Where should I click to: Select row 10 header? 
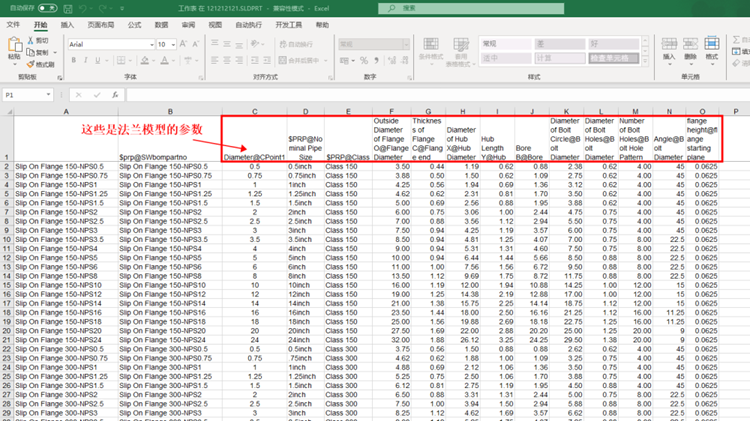click(7, 239)
